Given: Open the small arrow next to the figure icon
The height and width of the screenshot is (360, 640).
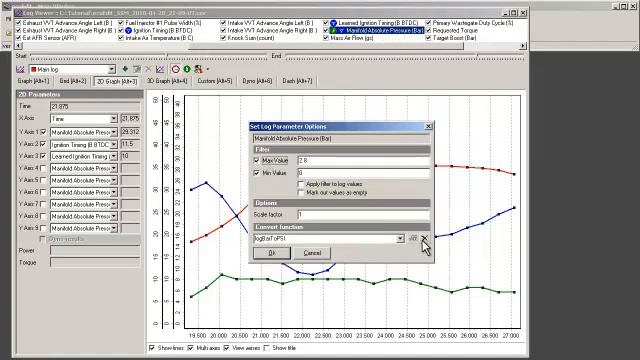Looking at the screenshot, I should click(x=208, y=69).
